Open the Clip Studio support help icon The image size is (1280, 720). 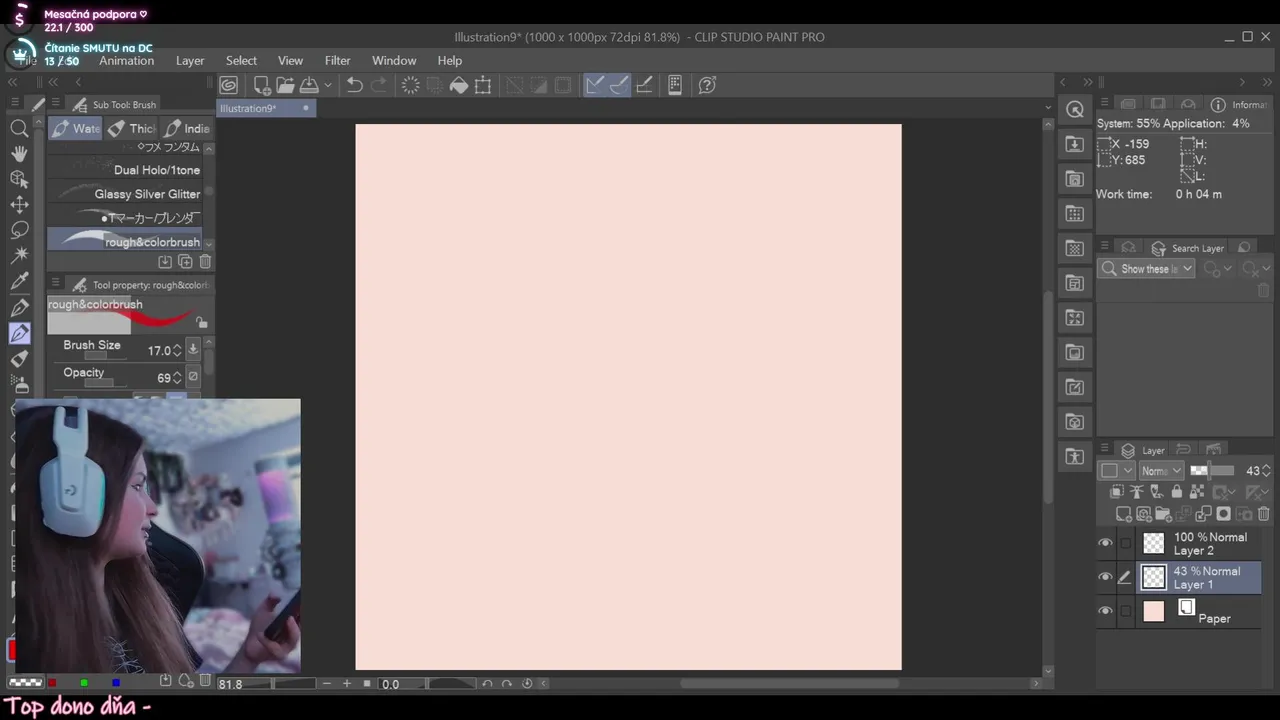coord(707,85)
